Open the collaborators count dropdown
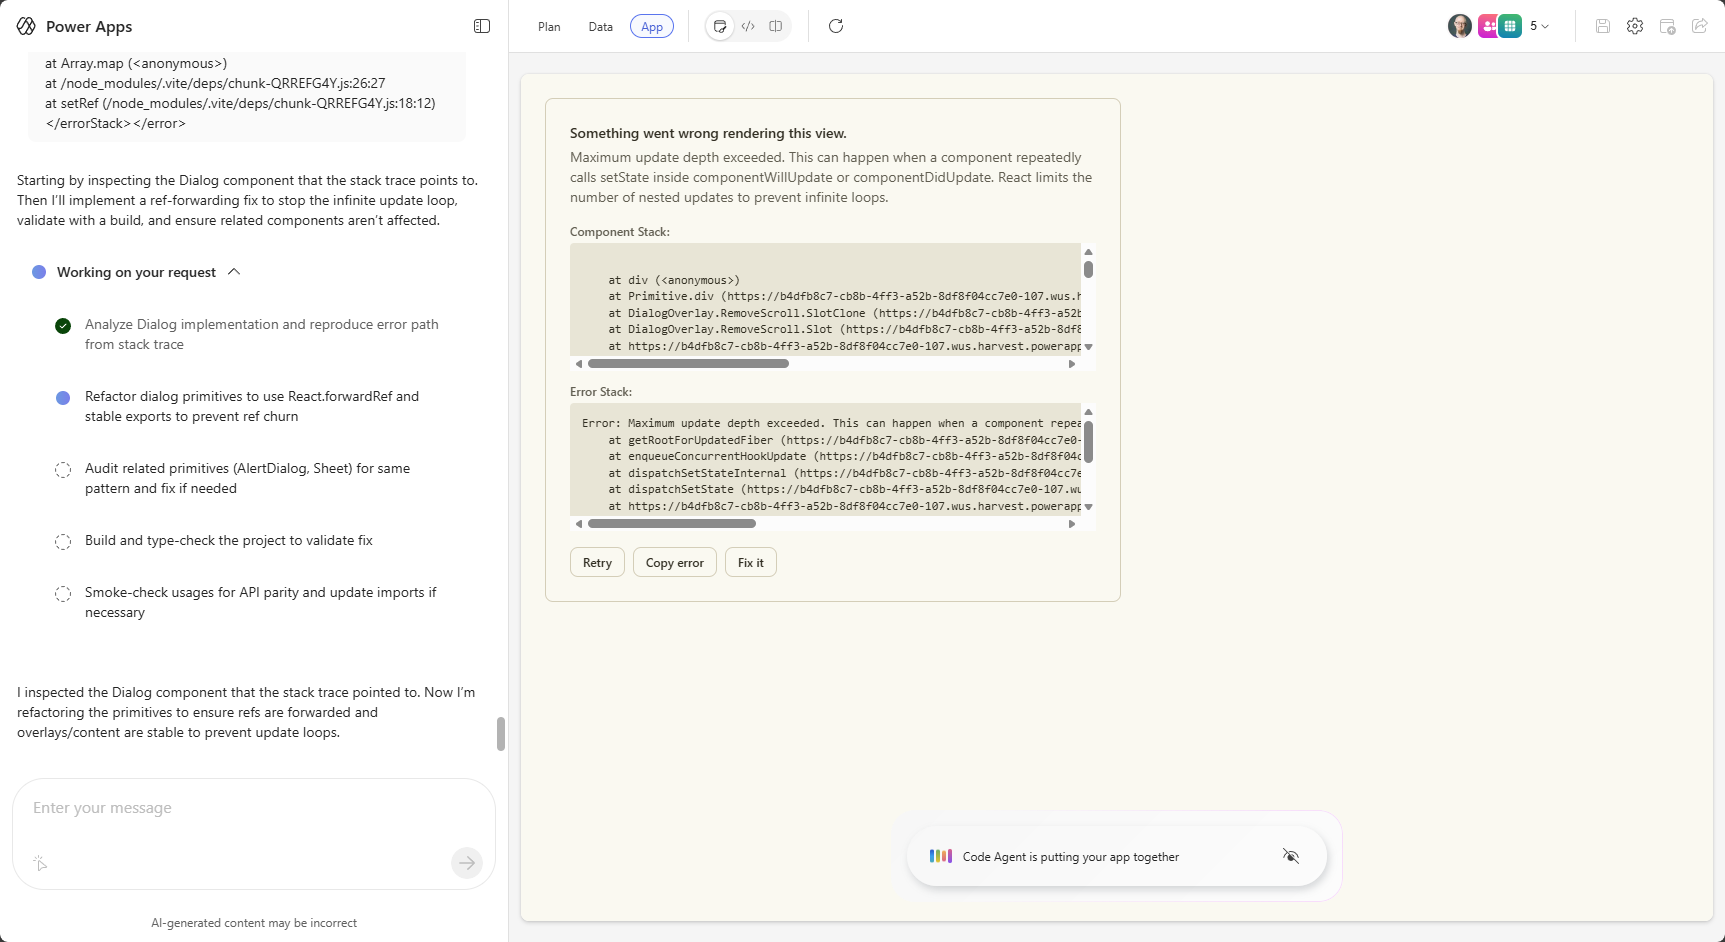Viewport: 1725px width, 942px height. [1539, 26]
